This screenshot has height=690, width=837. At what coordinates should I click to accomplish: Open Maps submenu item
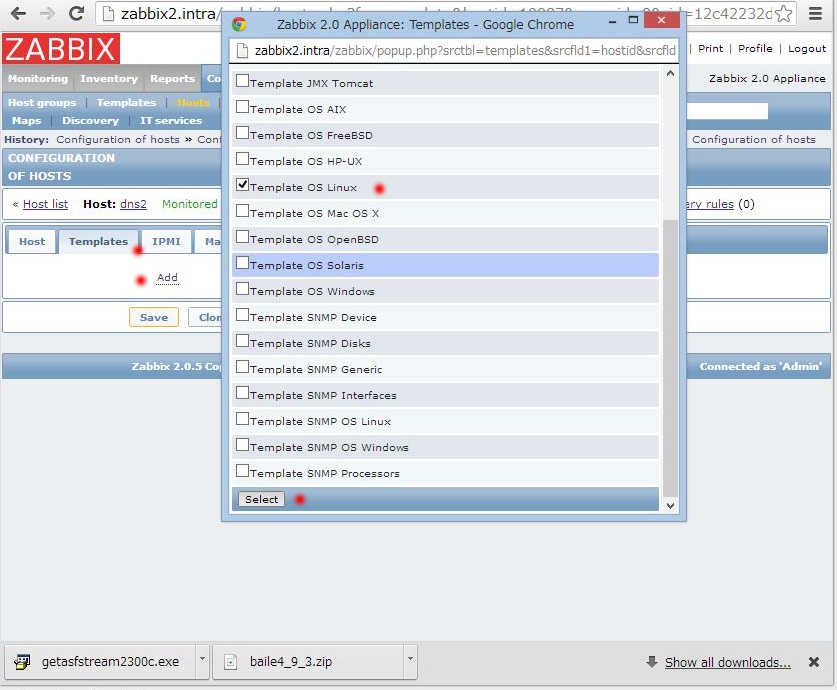[x=27, y=121]
